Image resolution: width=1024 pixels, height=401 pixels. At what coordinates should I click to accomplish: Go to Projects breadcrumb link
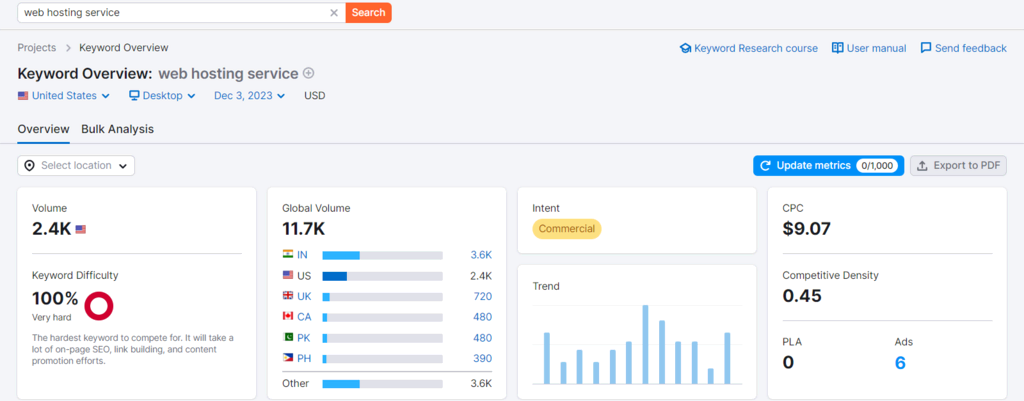37,48
